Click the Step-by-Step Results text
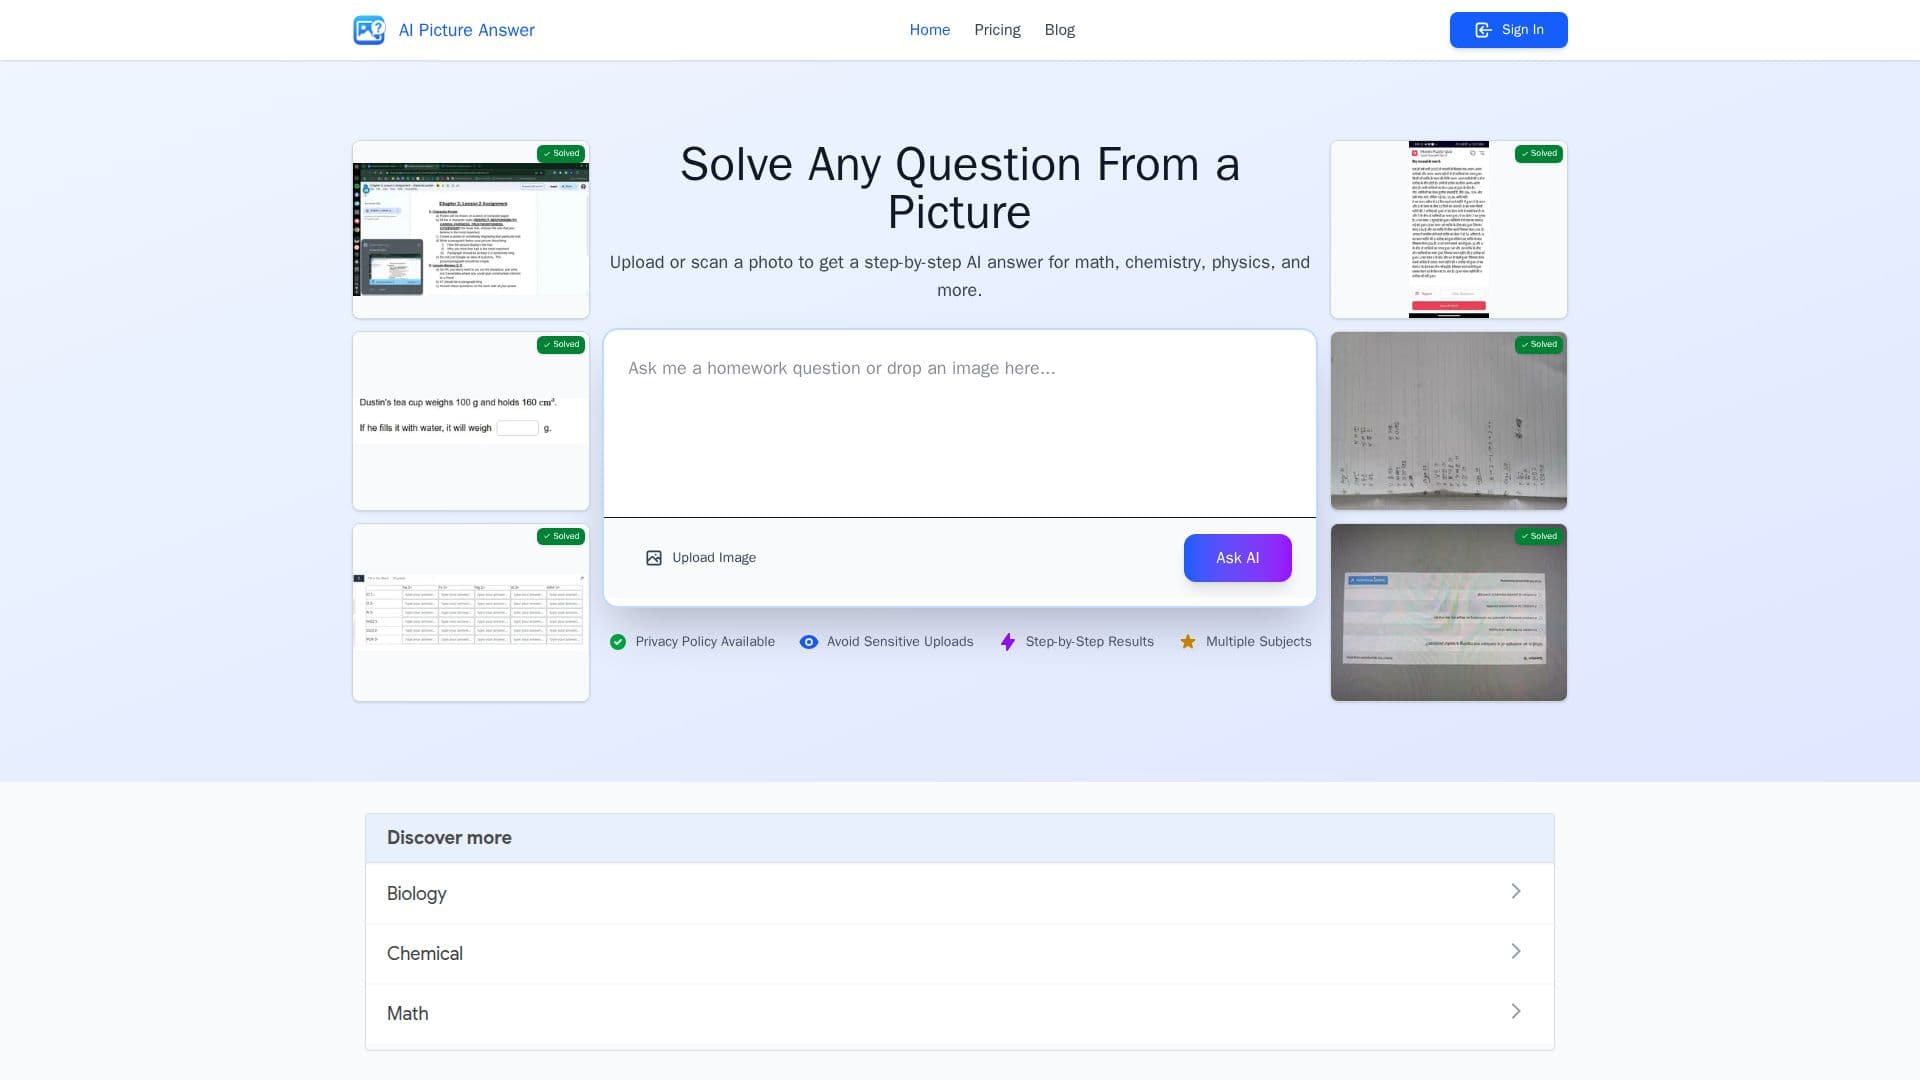Viewport: 1920px width, 1080px height. pyautogui.click(x=1090, y=642)
